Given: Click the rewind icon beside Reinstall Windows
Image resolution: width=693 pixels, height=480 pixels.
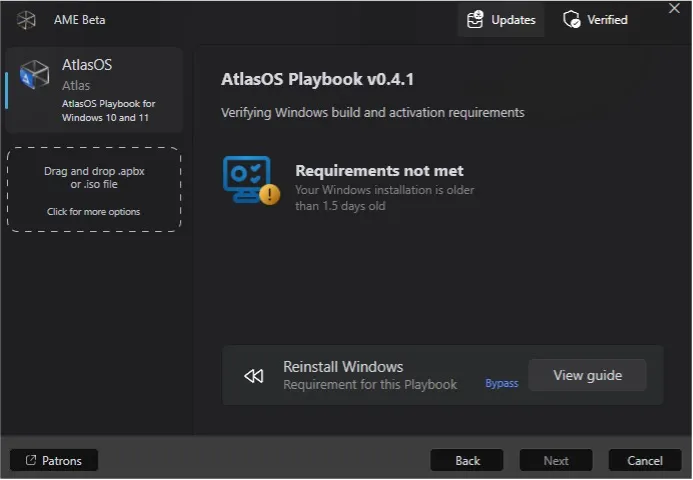Looking at the screenshot, I should (254, 376).
